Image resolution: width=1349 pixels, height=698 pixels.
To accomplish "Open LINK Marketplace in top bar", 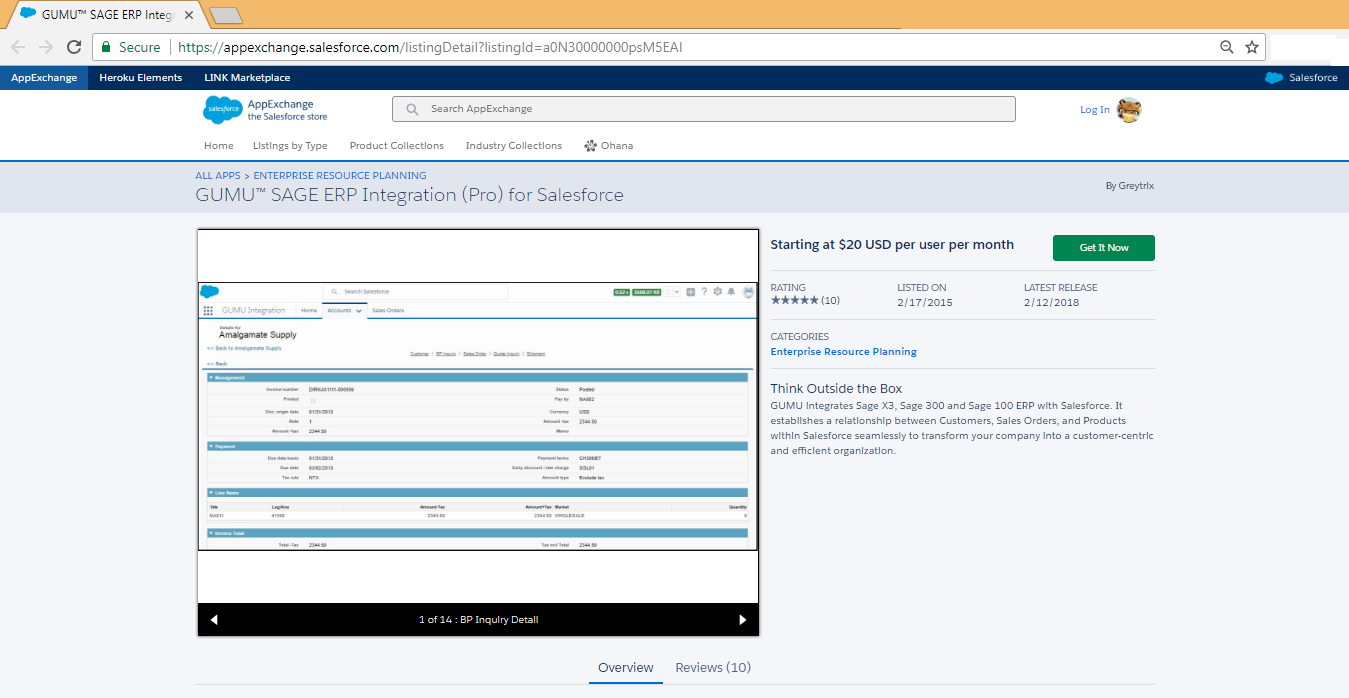I will (247, 78).
